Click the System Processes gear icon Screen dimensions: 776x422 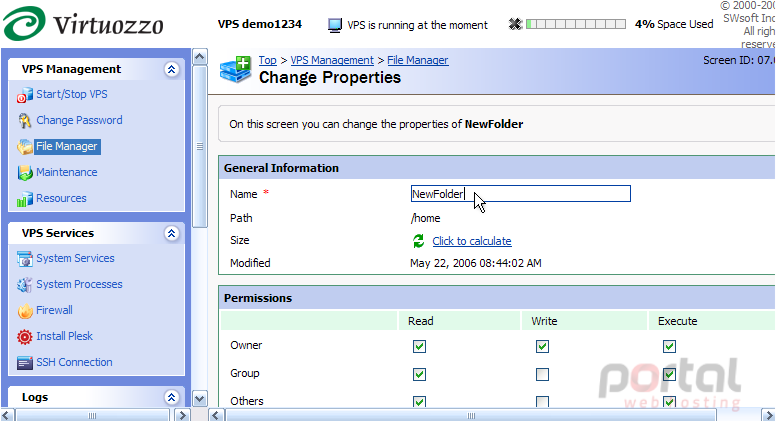click(x=25, y=284)
